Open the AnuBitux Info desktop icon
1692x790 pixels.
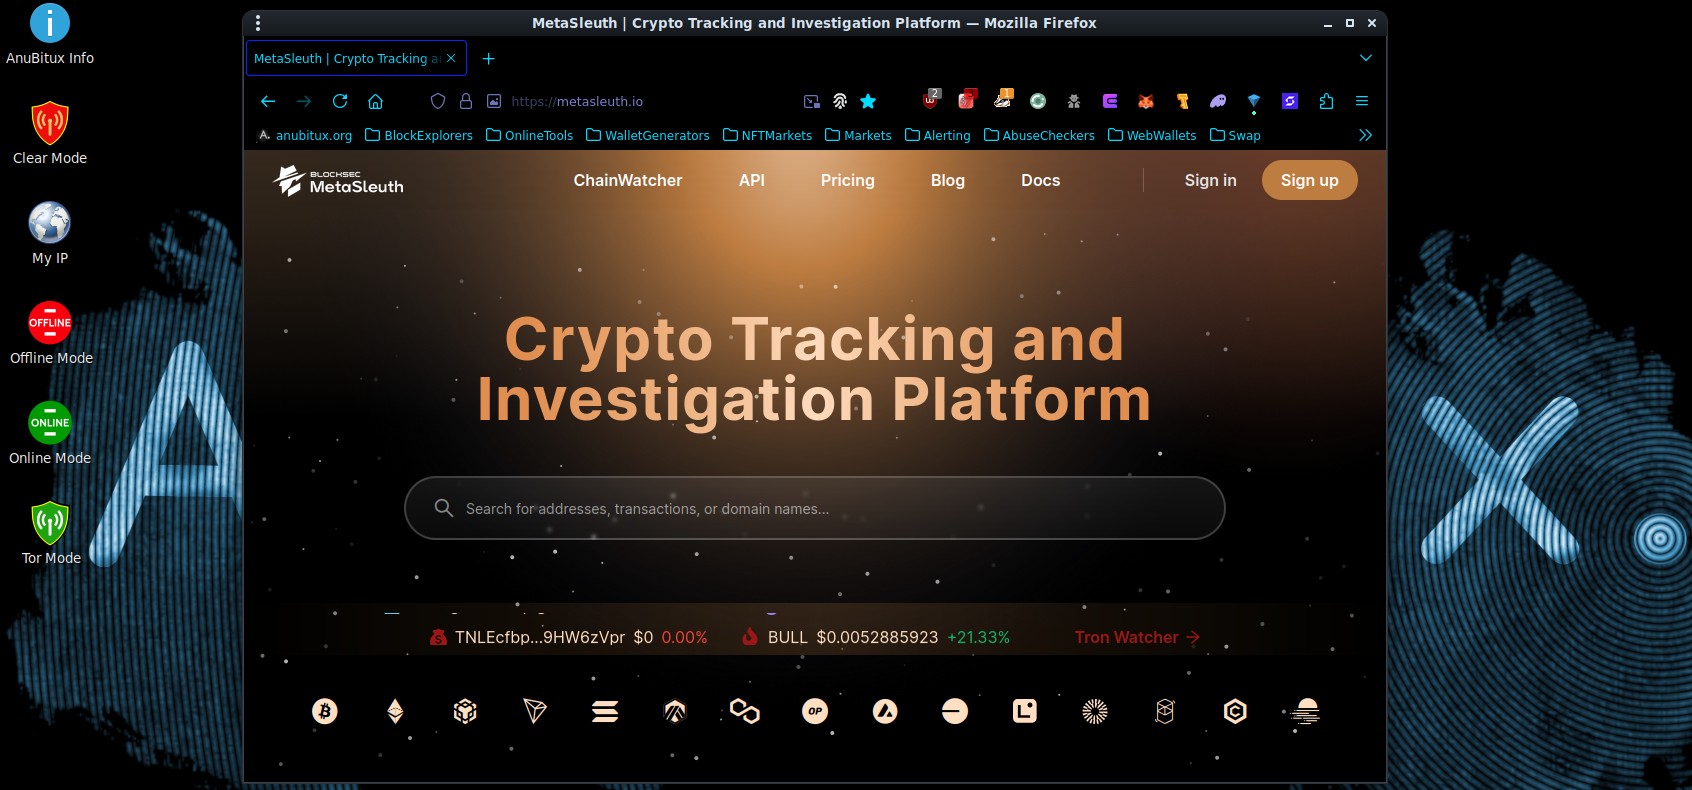(50, 35)
